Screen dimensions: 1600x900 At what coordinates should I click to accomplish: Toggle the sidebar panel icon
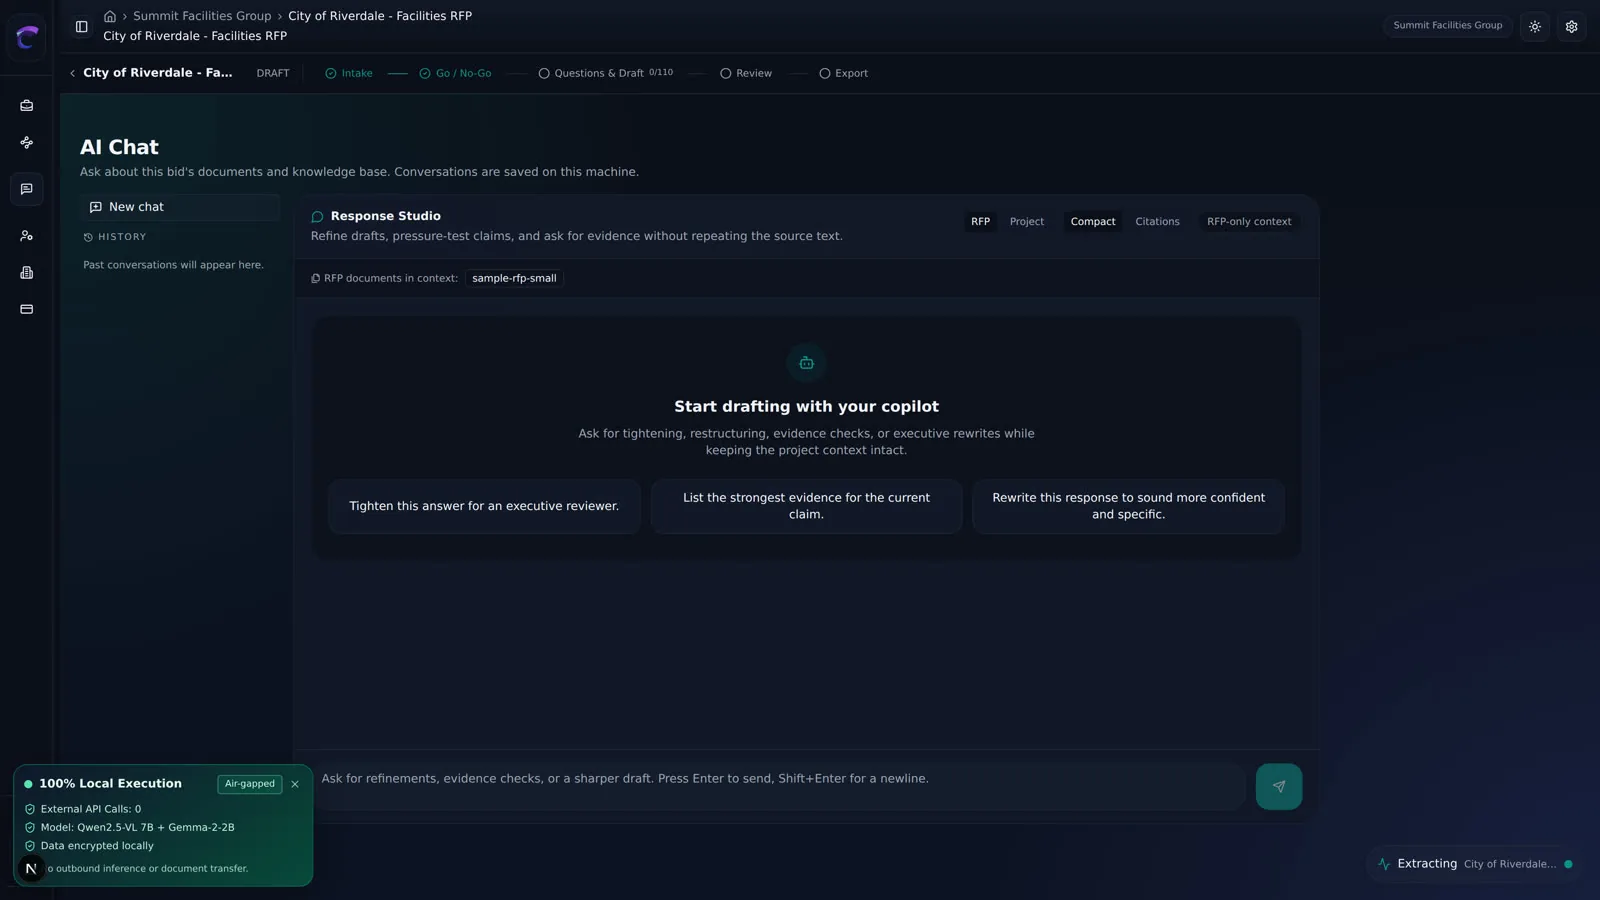point(82,27)
